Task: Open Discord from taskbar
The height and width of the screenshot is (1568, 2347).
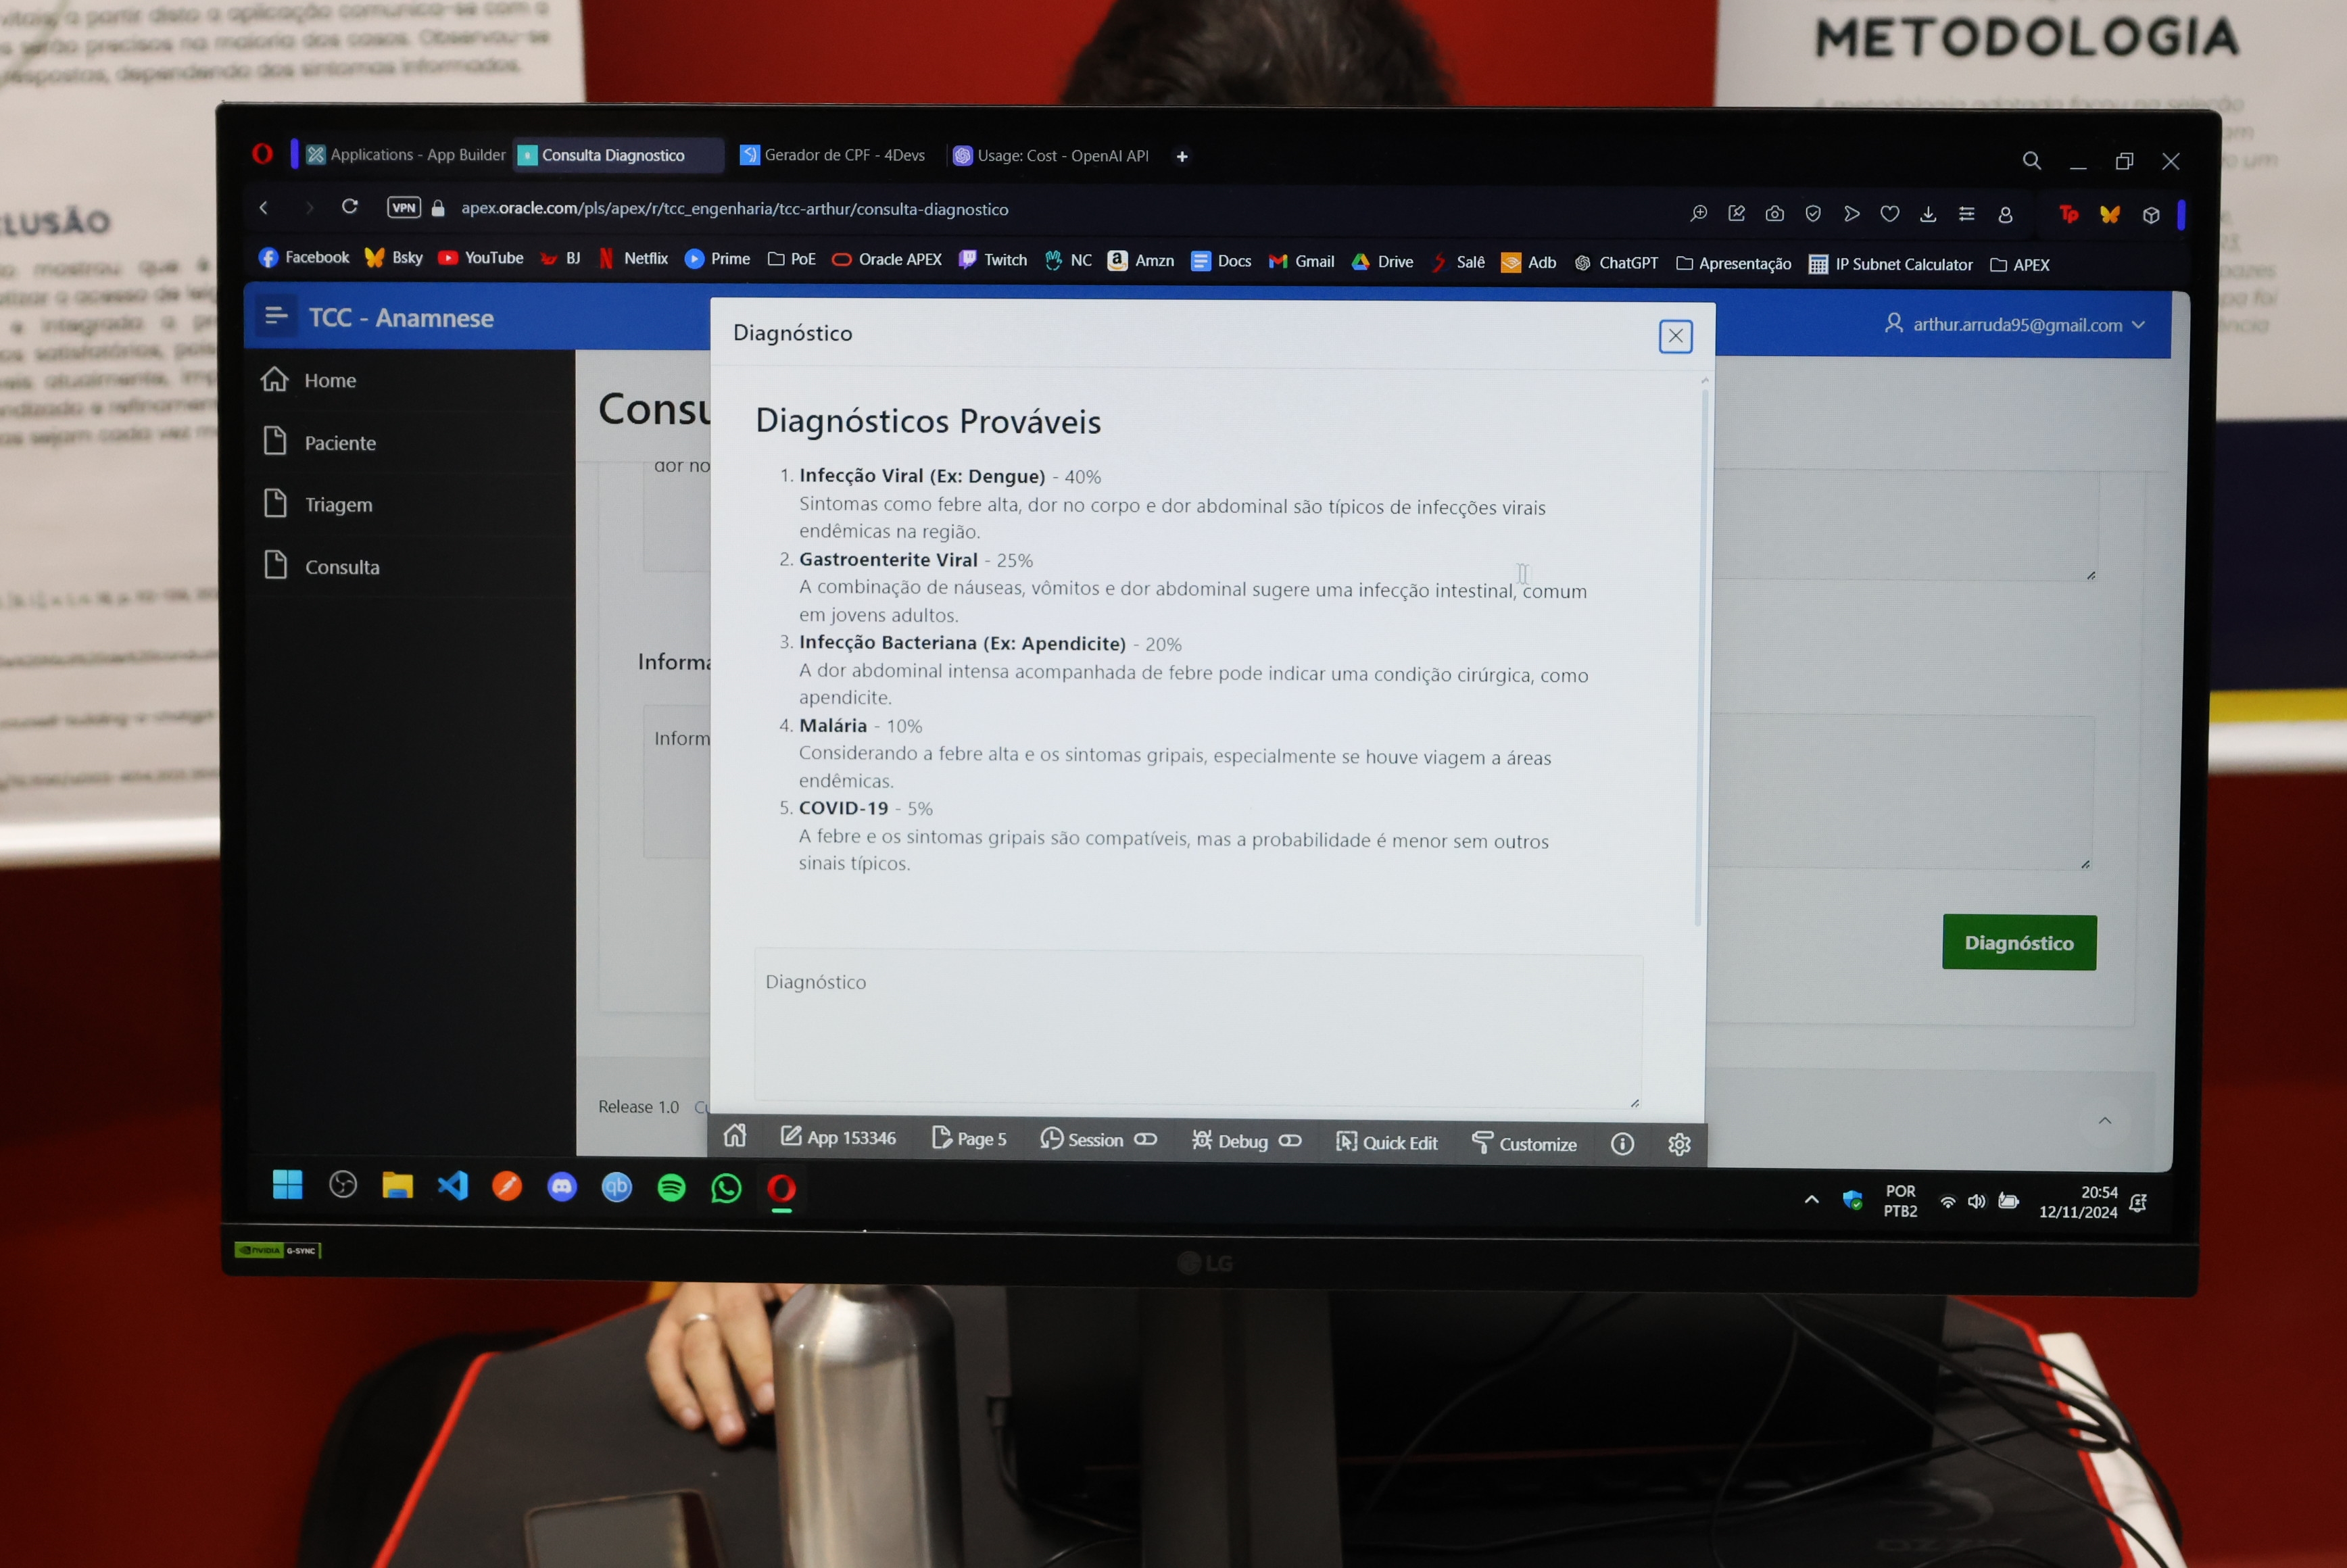Action: tap(562, 1187)
